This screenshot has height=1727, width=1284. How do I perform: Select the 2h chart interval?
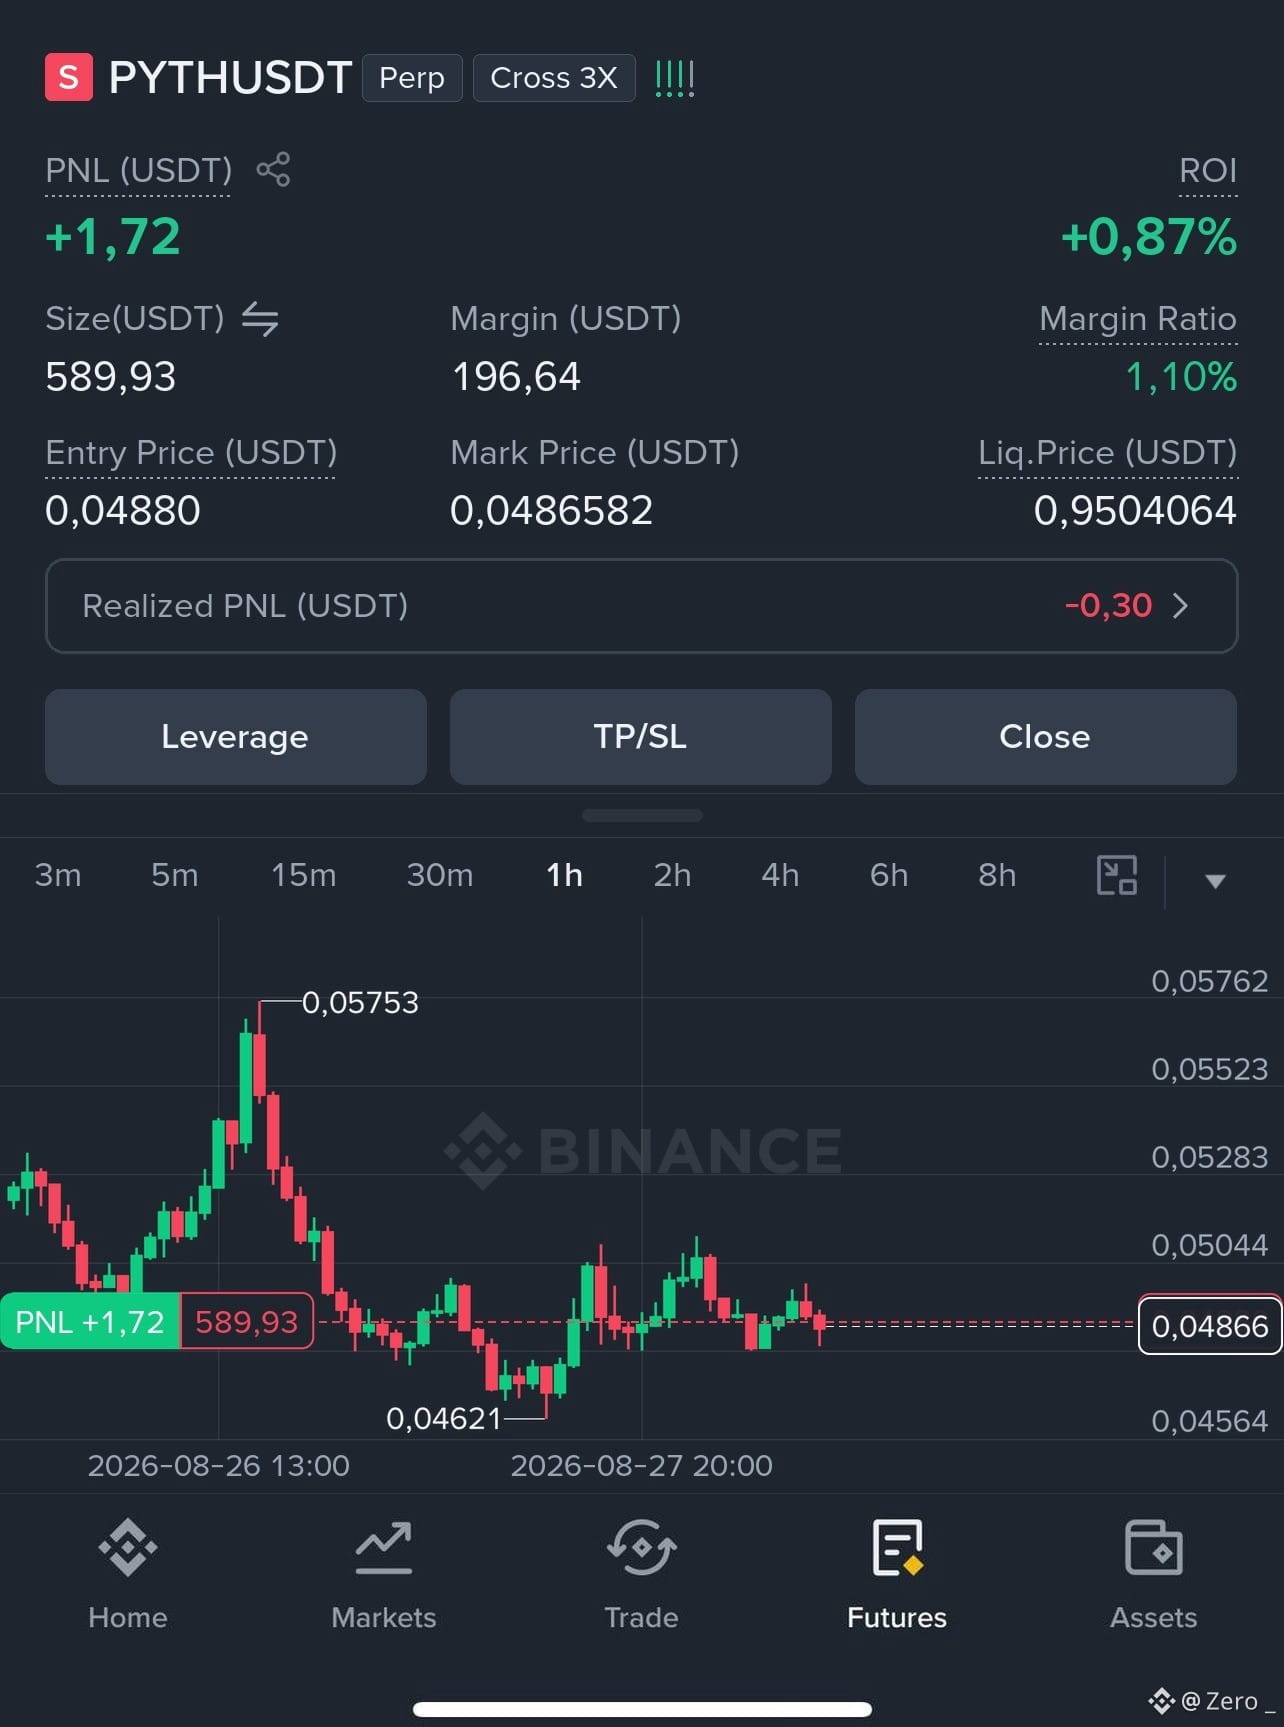click(673, 875)
